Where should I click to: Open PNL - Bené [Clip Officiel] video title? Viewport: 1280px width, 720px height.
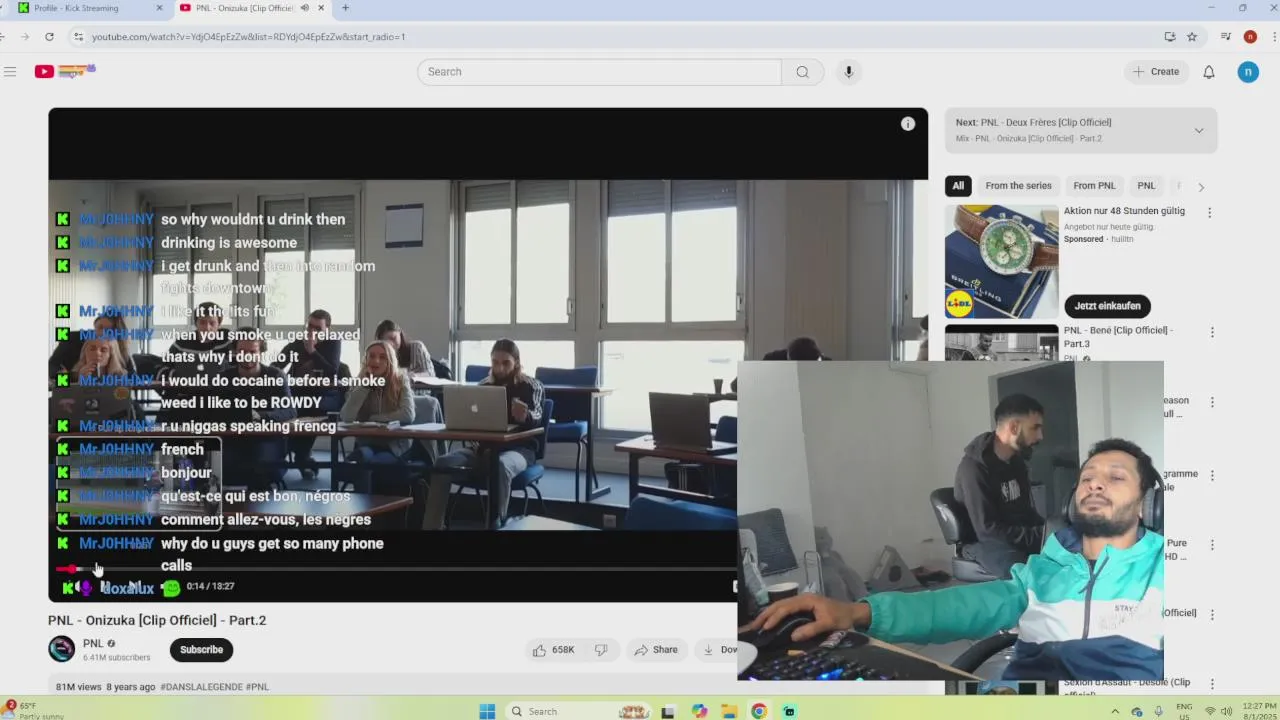(x=1118, y=337)
